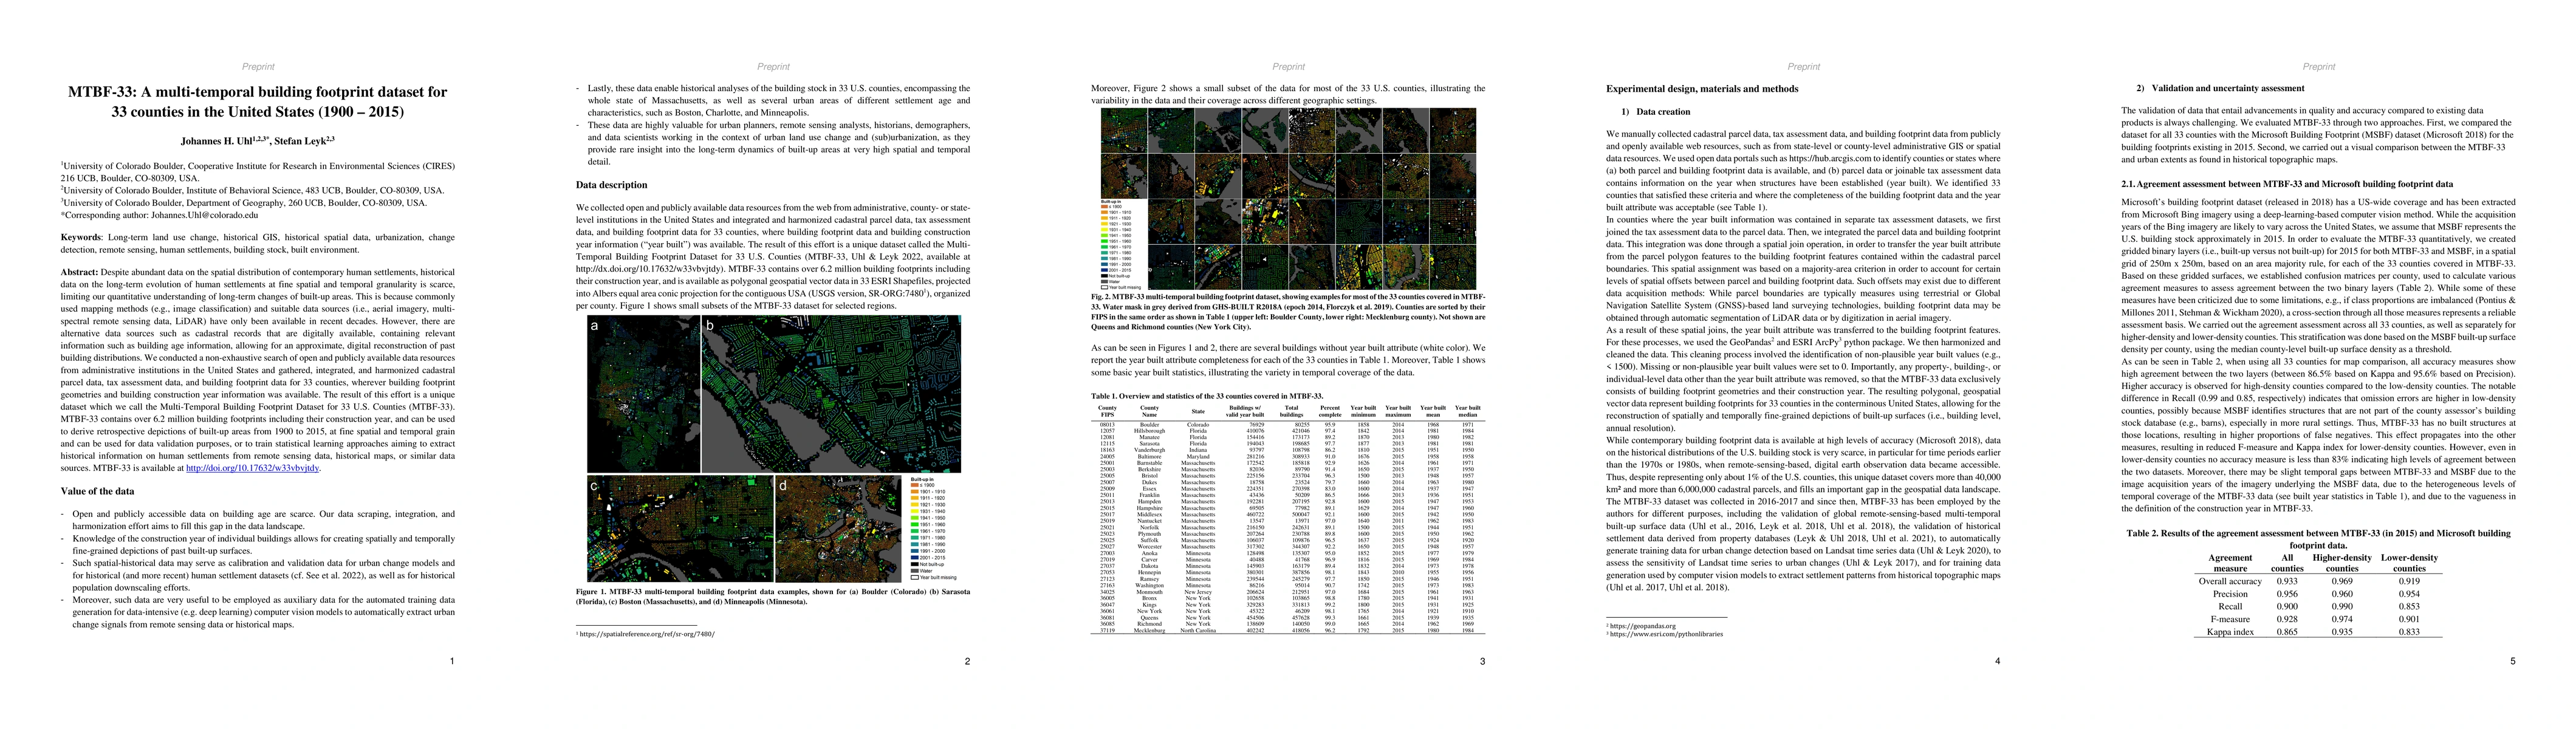Click 'Mecklenburg' in Table 1 county names
The height and width of the screenshot is (729, 2576).
point(1150,631)
